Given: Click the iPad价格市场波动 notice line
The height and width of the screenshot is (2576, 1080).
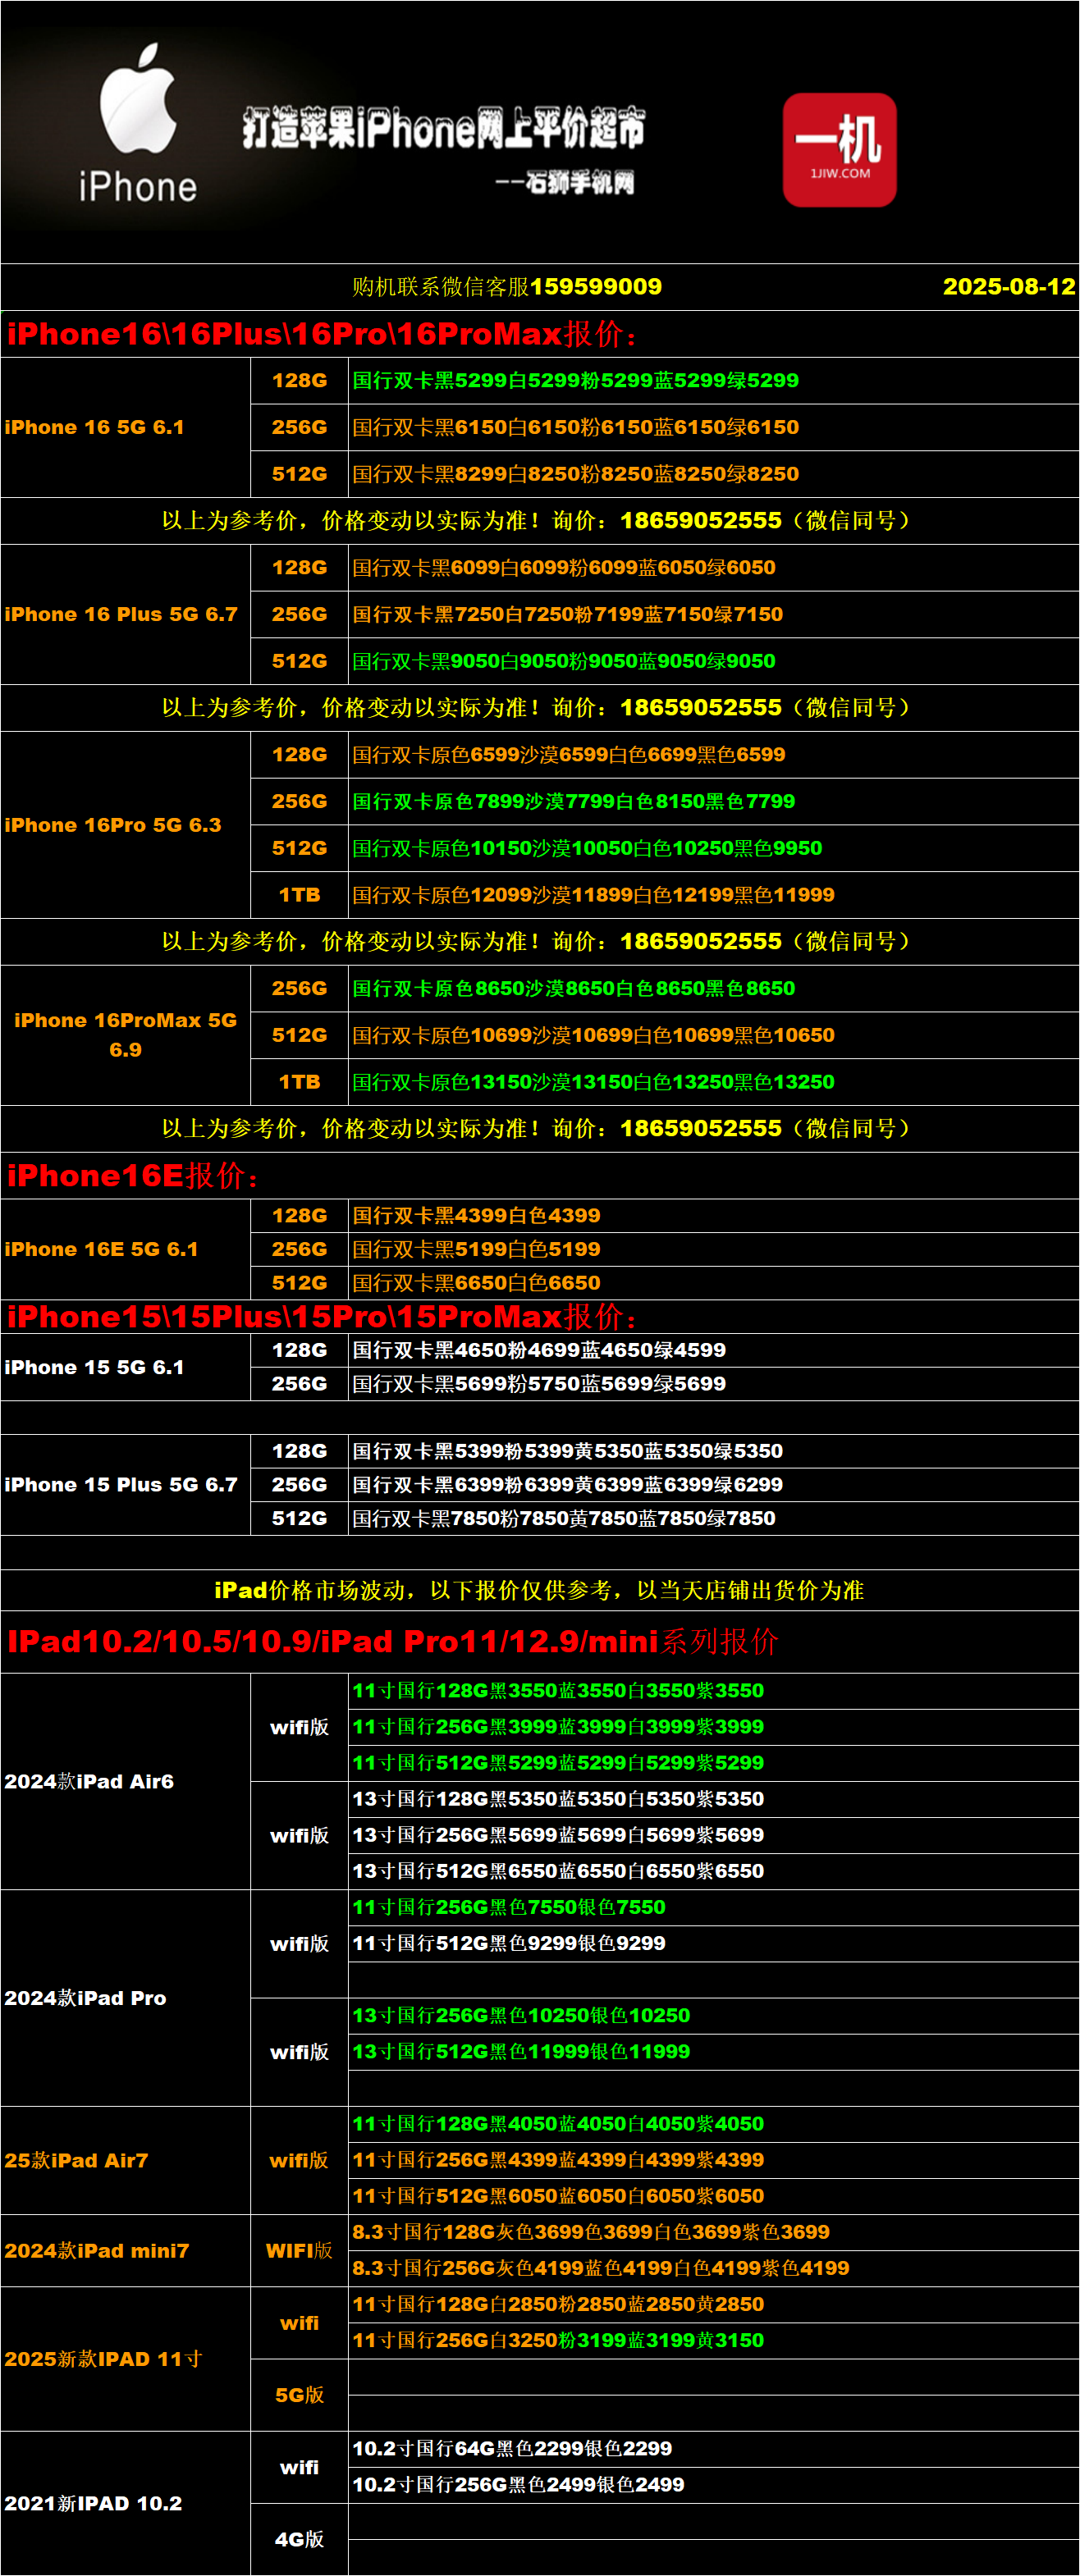Looking at the screenshot, I should coord(539,1590).
